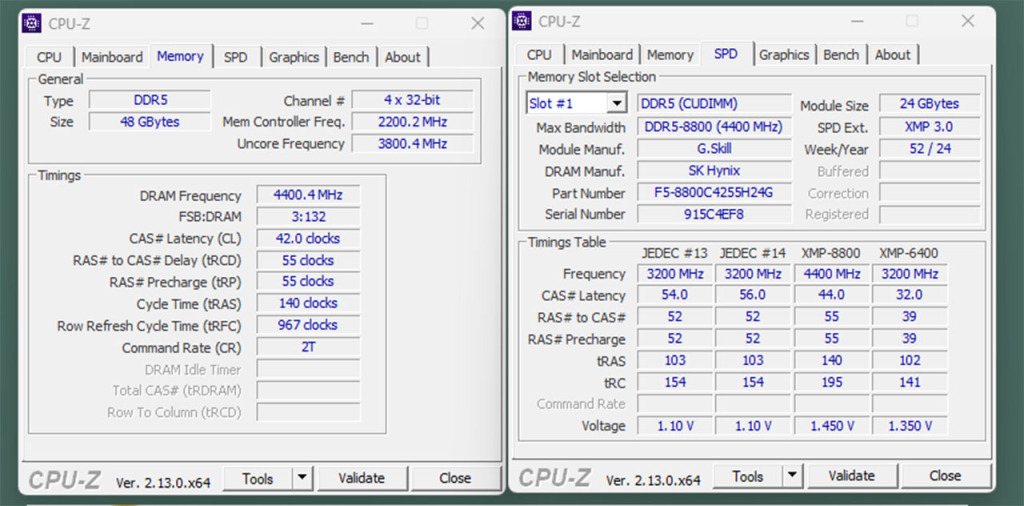Image resolution: width=1024 pixels, height=506 pixels.
Task: Click the 56.0 CAS latency cell
Action: pos(752,295)
